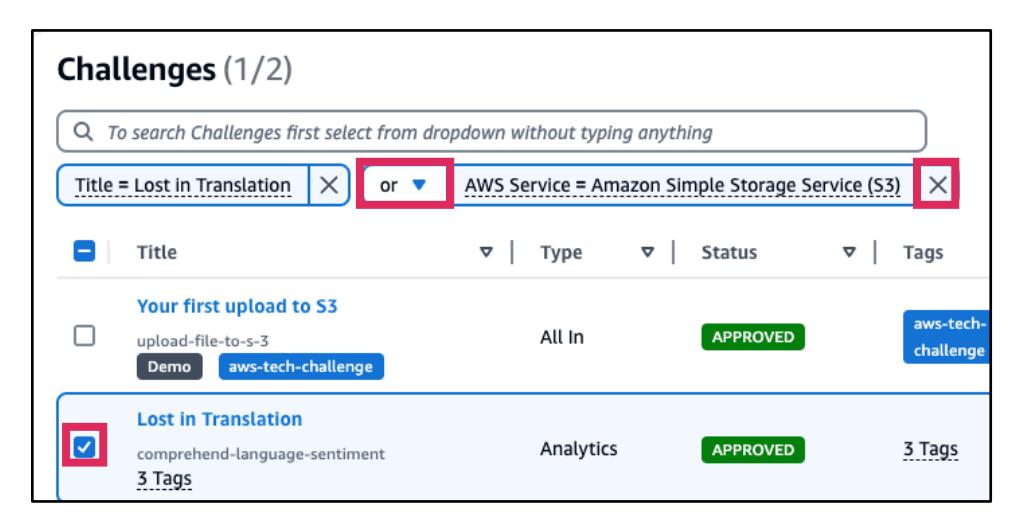This screenshot has height=530, width=1029.
Task: Edit the AWS Service = Amazon S3 token
Action: pos(682,185)
